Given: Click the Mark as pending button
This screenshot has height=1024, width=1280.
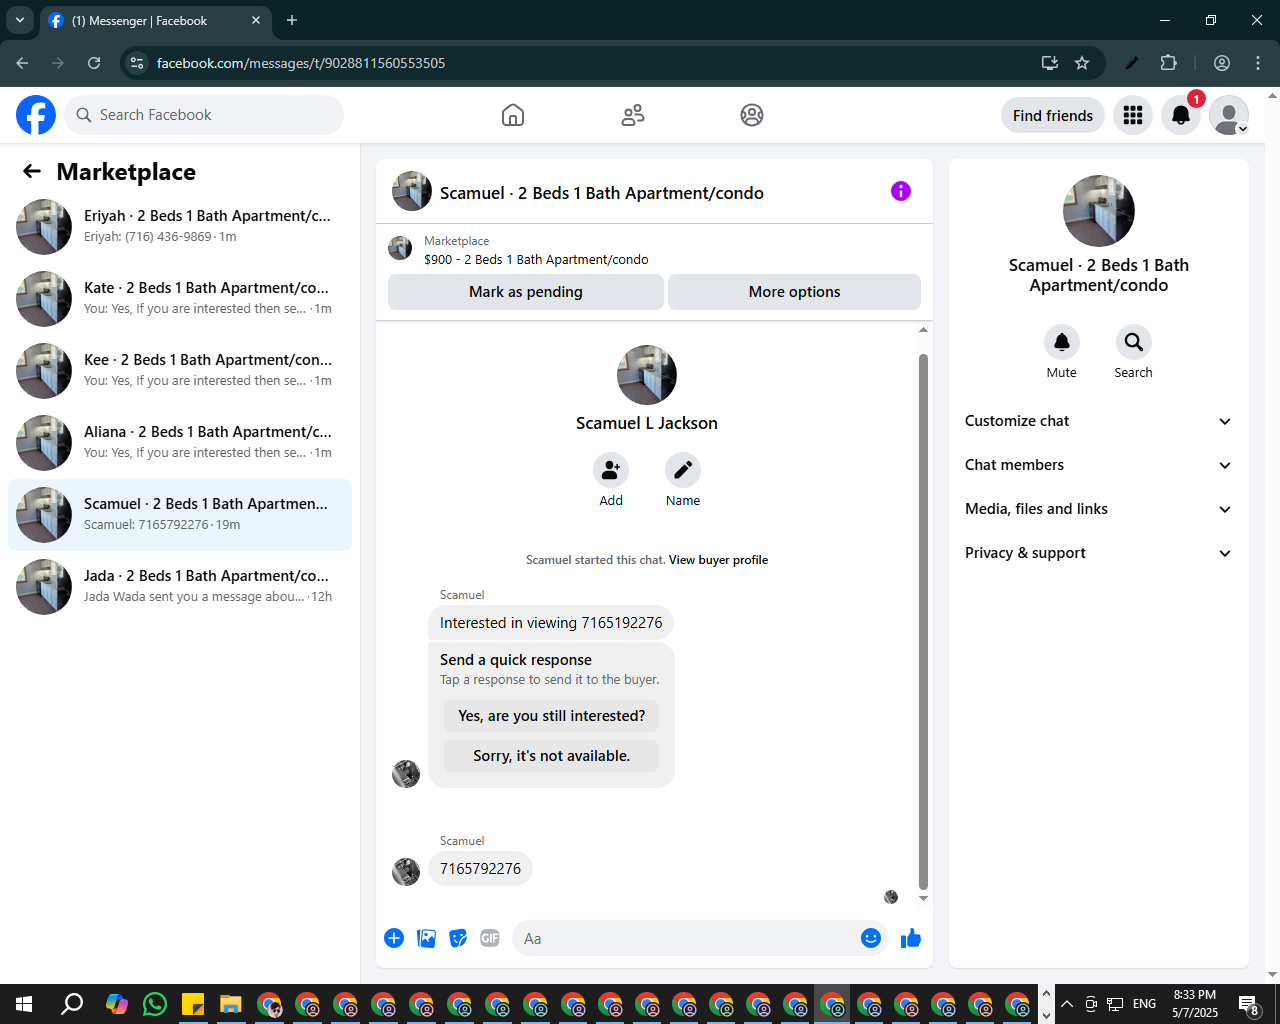Looking at the screenshot, I should (x=526, y=292).
